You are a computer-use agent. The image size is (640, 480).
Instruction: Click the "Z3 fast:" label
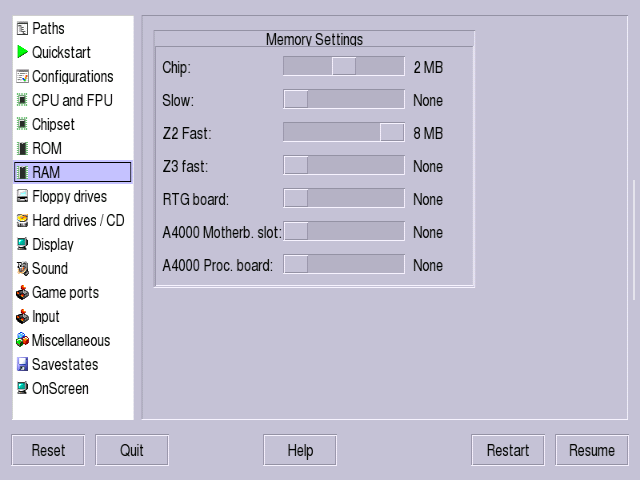pos(185,167)
